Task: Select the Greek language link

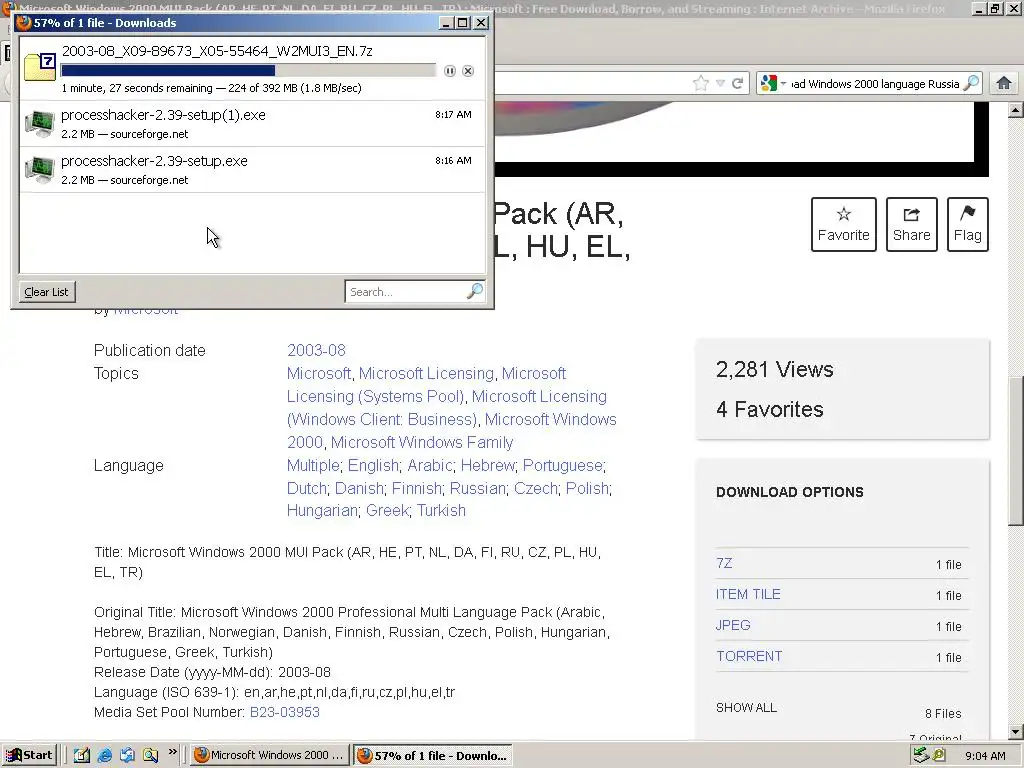Action: [x=387, y=511]
